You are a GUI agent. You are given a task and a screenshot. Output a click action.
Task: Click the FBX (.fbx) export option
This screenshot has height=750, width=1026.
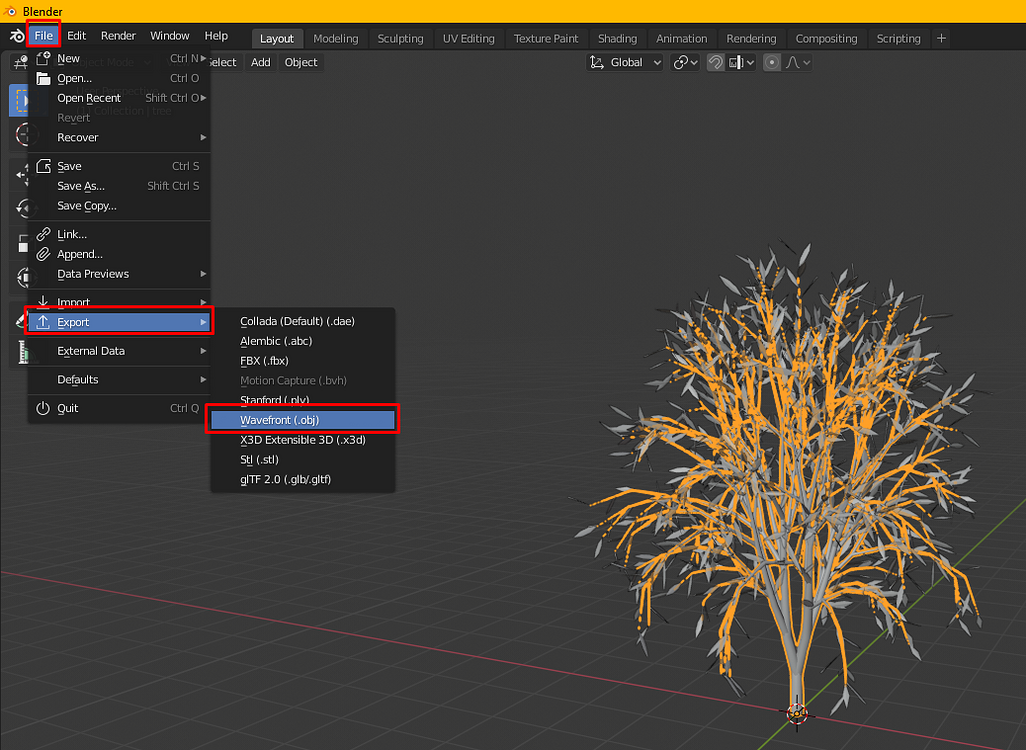[x=263, y=360]
